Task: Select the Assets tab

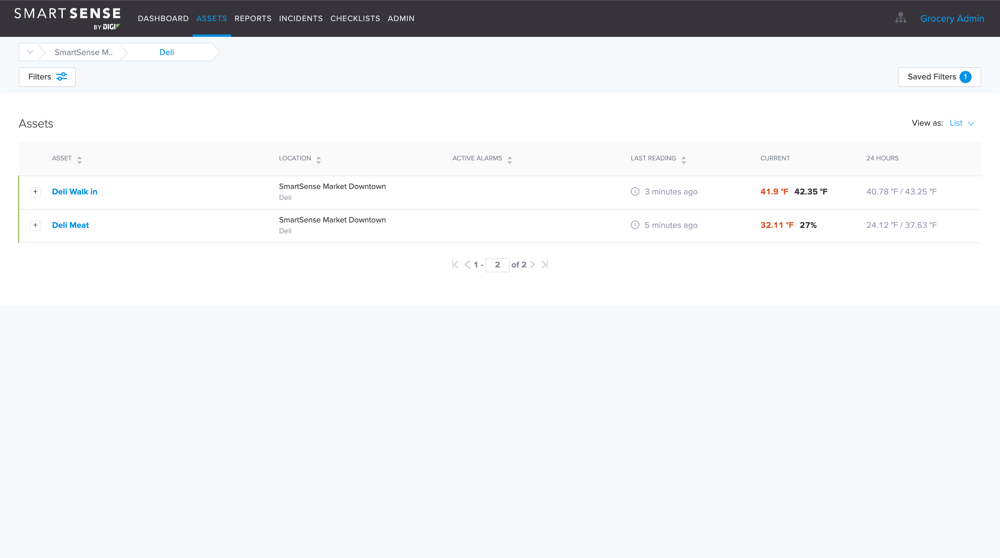Action: [x=212, y=18]
